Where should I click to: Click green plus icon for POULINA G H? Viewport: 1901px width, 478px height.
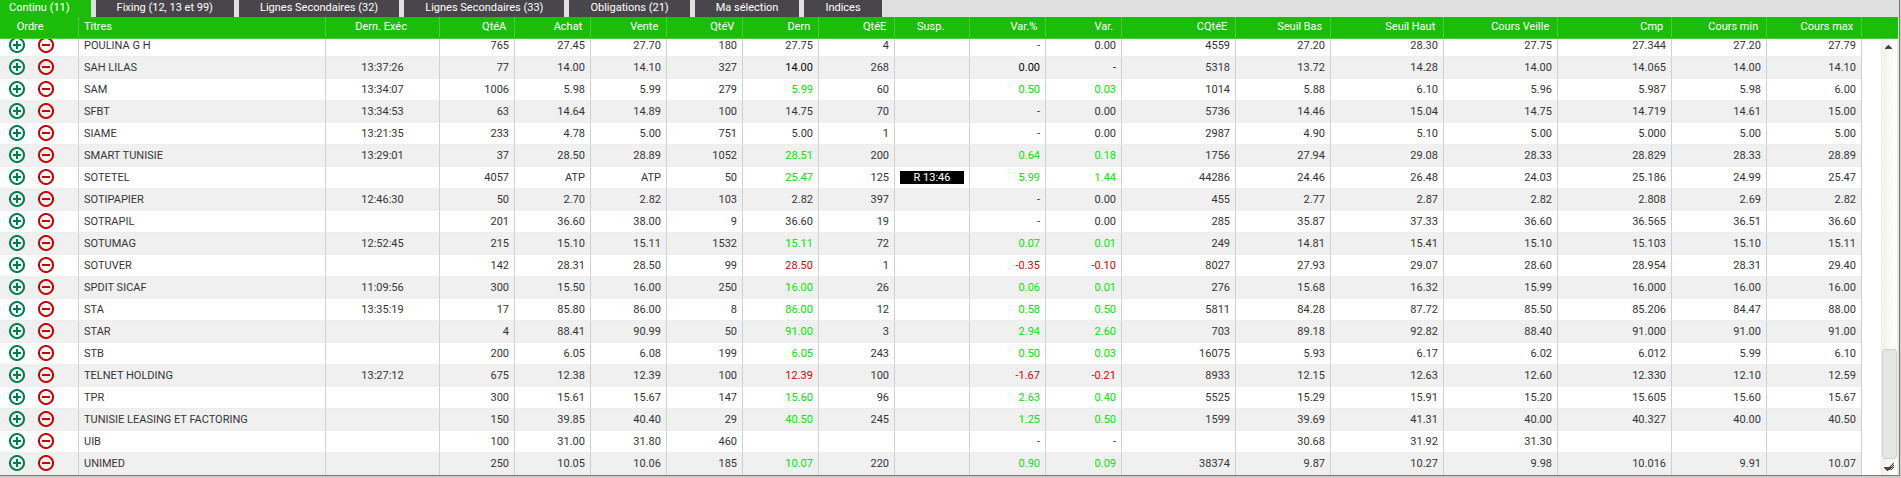point(17,45)
